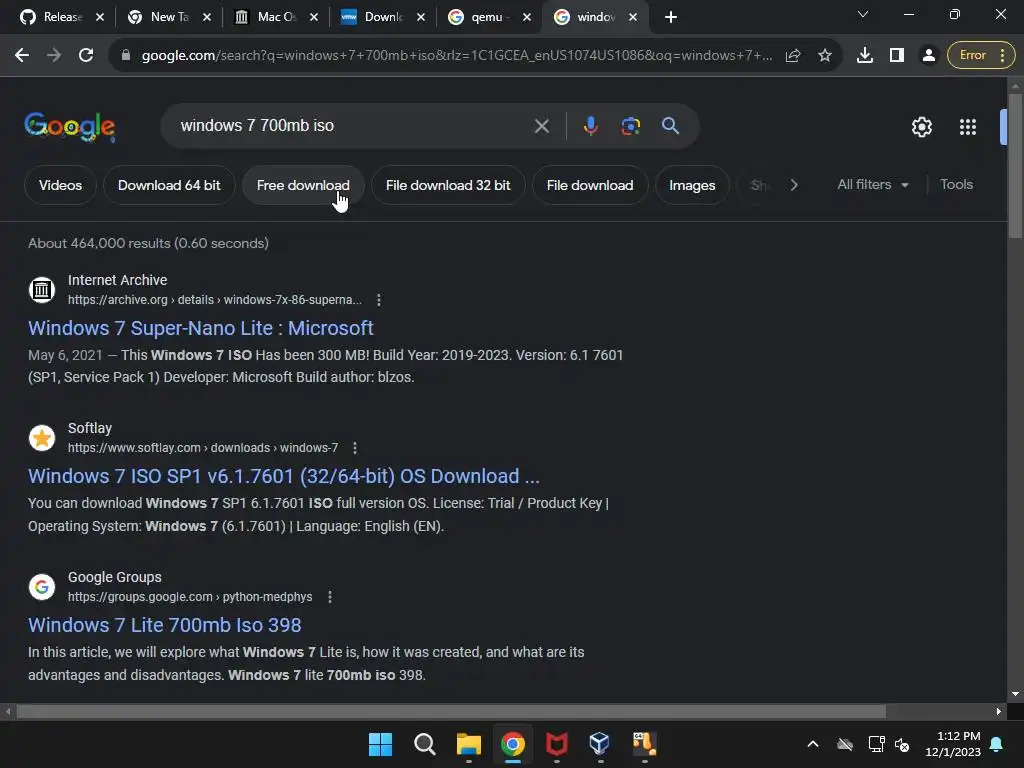Click the muted volume tray icon
Viewport: 1024px width, 768px height.
903,744
